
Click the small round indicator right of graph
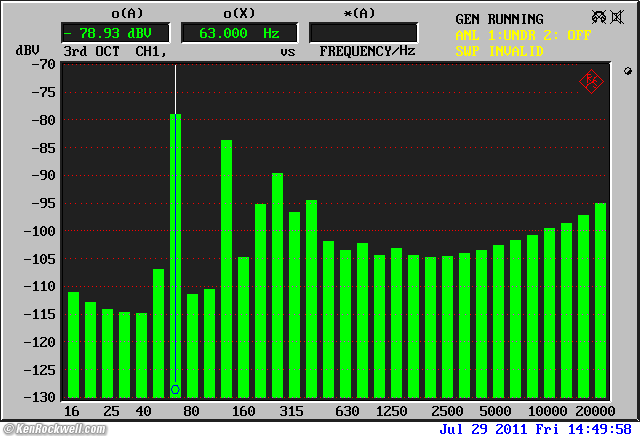point(627,72)
